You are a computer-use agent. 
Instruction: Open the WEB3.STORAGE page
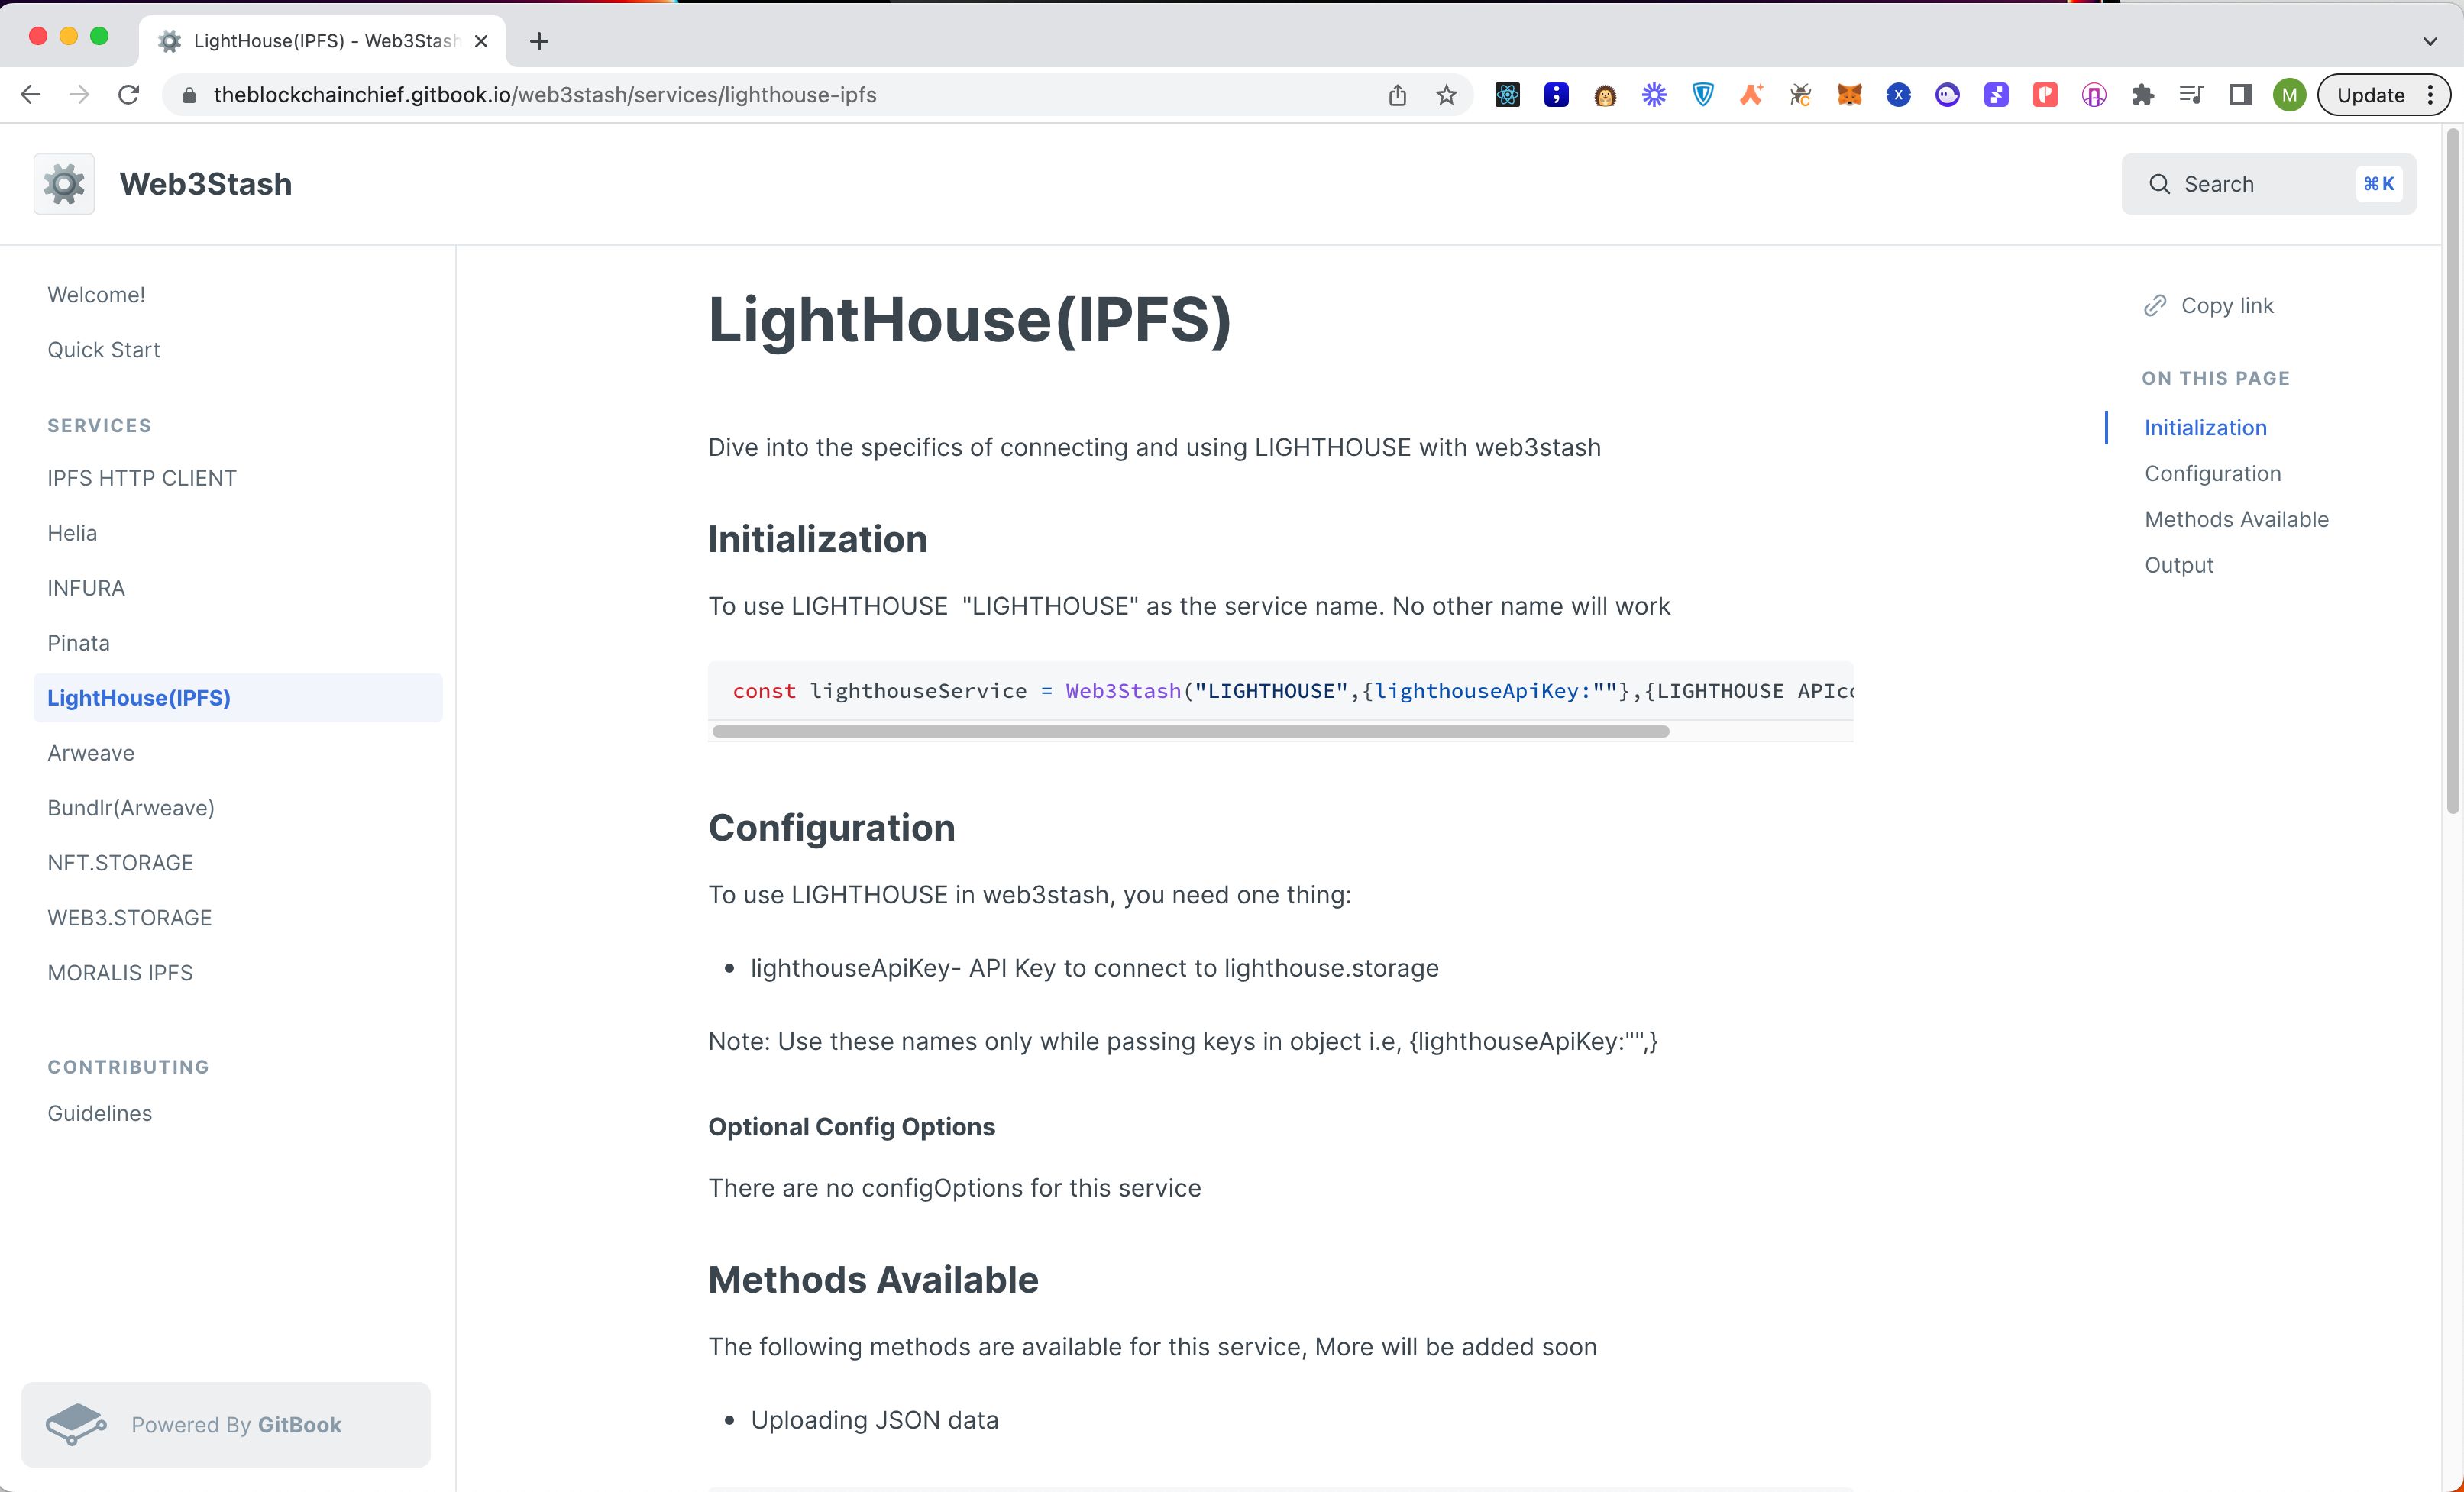coord(130,918)
